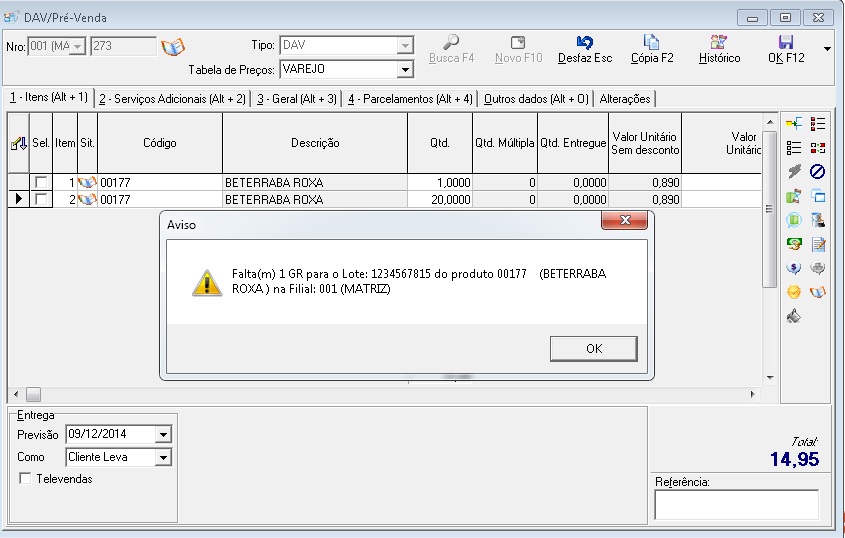Click the purple dollar speech bubble icon
The image size is (845, 538).
[x=794, y=268]
